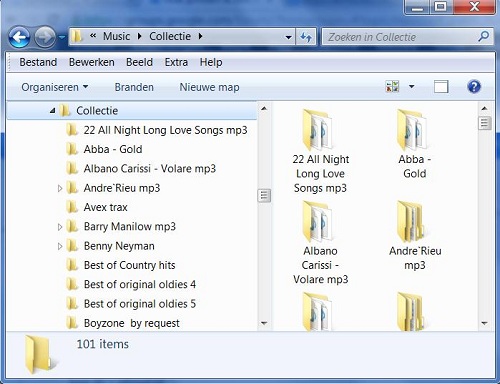The width and height of the screenshot is (500, 384).
Task: Click folder icon beside Avex trax
Action: 72,207
